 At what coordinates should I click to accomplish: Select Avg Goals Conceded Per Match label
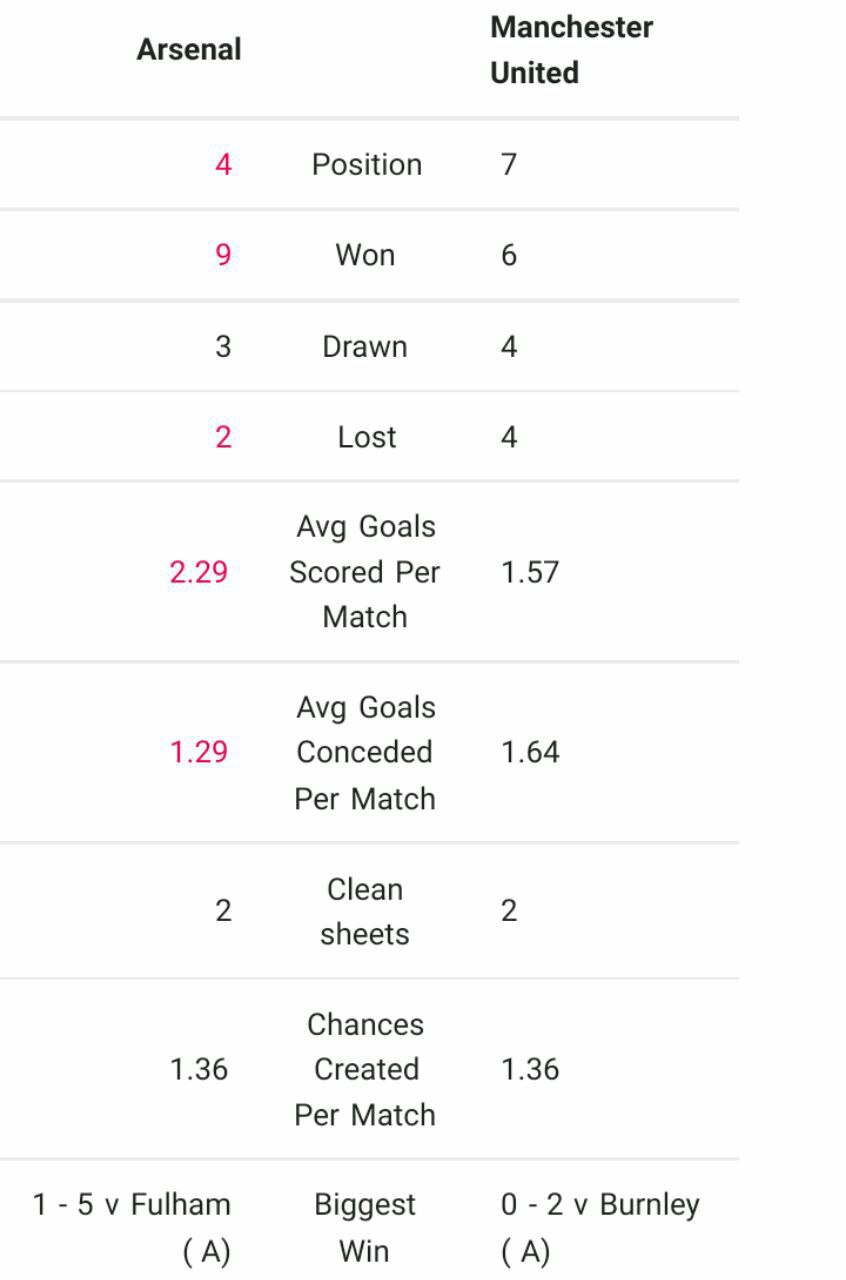[x=365, y=752]
